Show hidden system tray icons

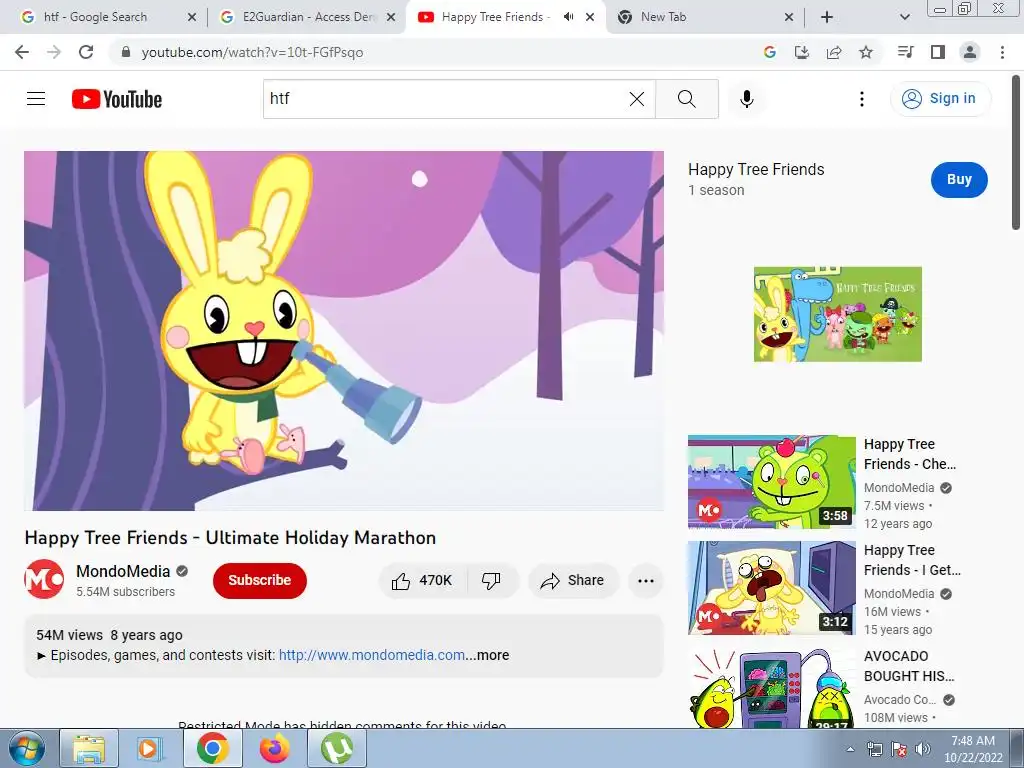coord(850,749)
